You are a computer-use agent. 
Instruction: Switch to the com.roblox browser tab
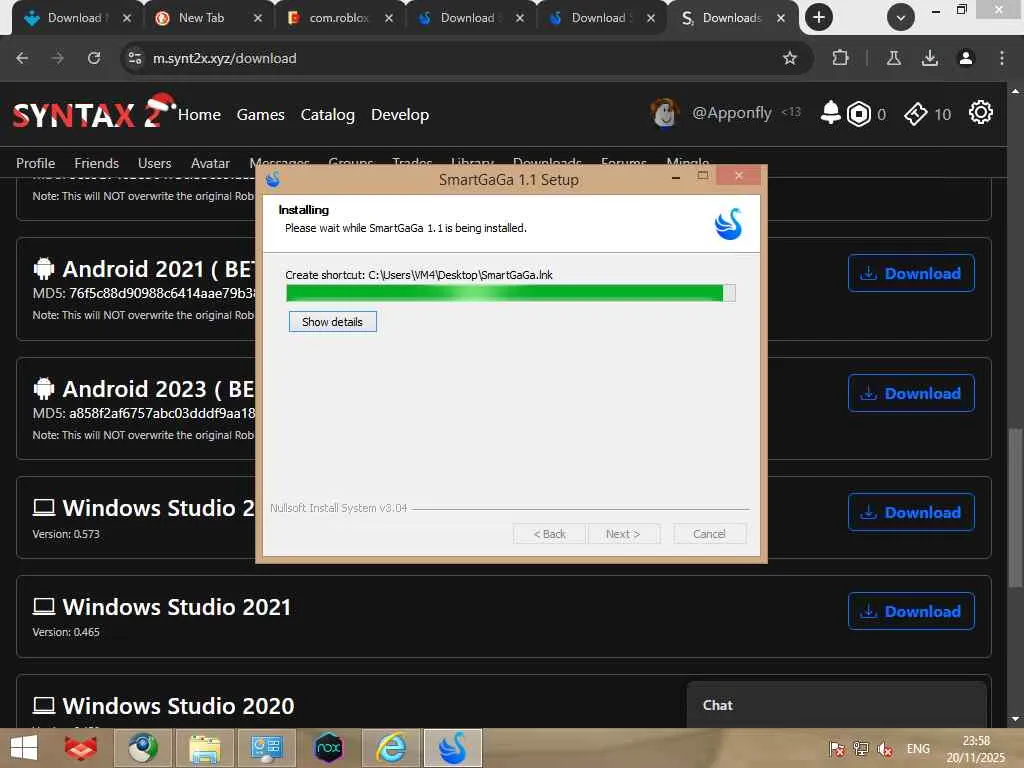[x=339, y=18]
